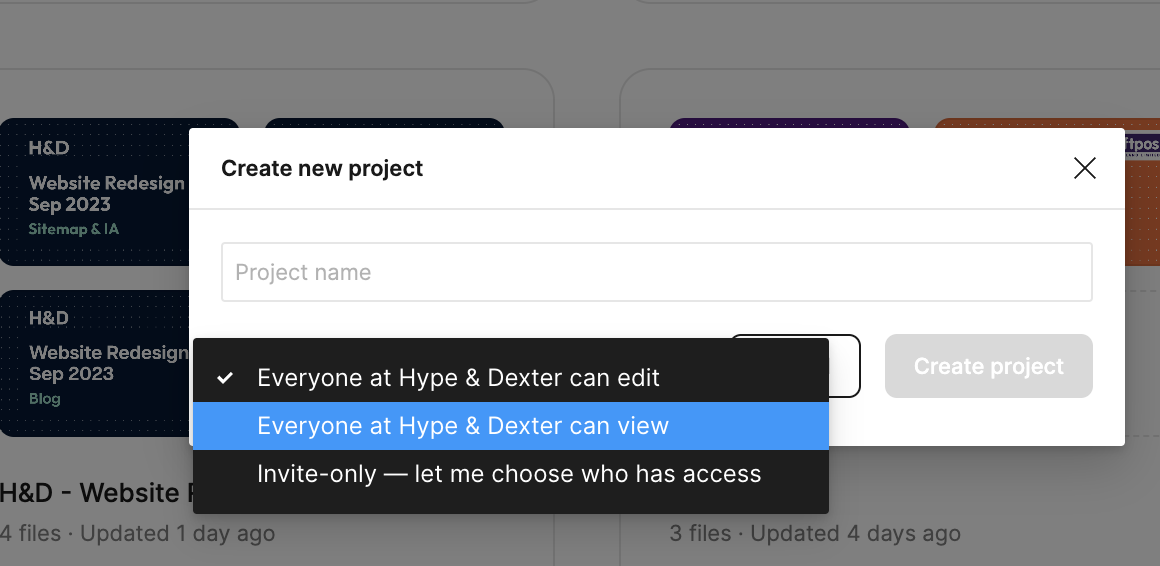Click '4 files · Updated 1 day ago' text
This screenshot has height=566, width=1160.
coord(137,534)
